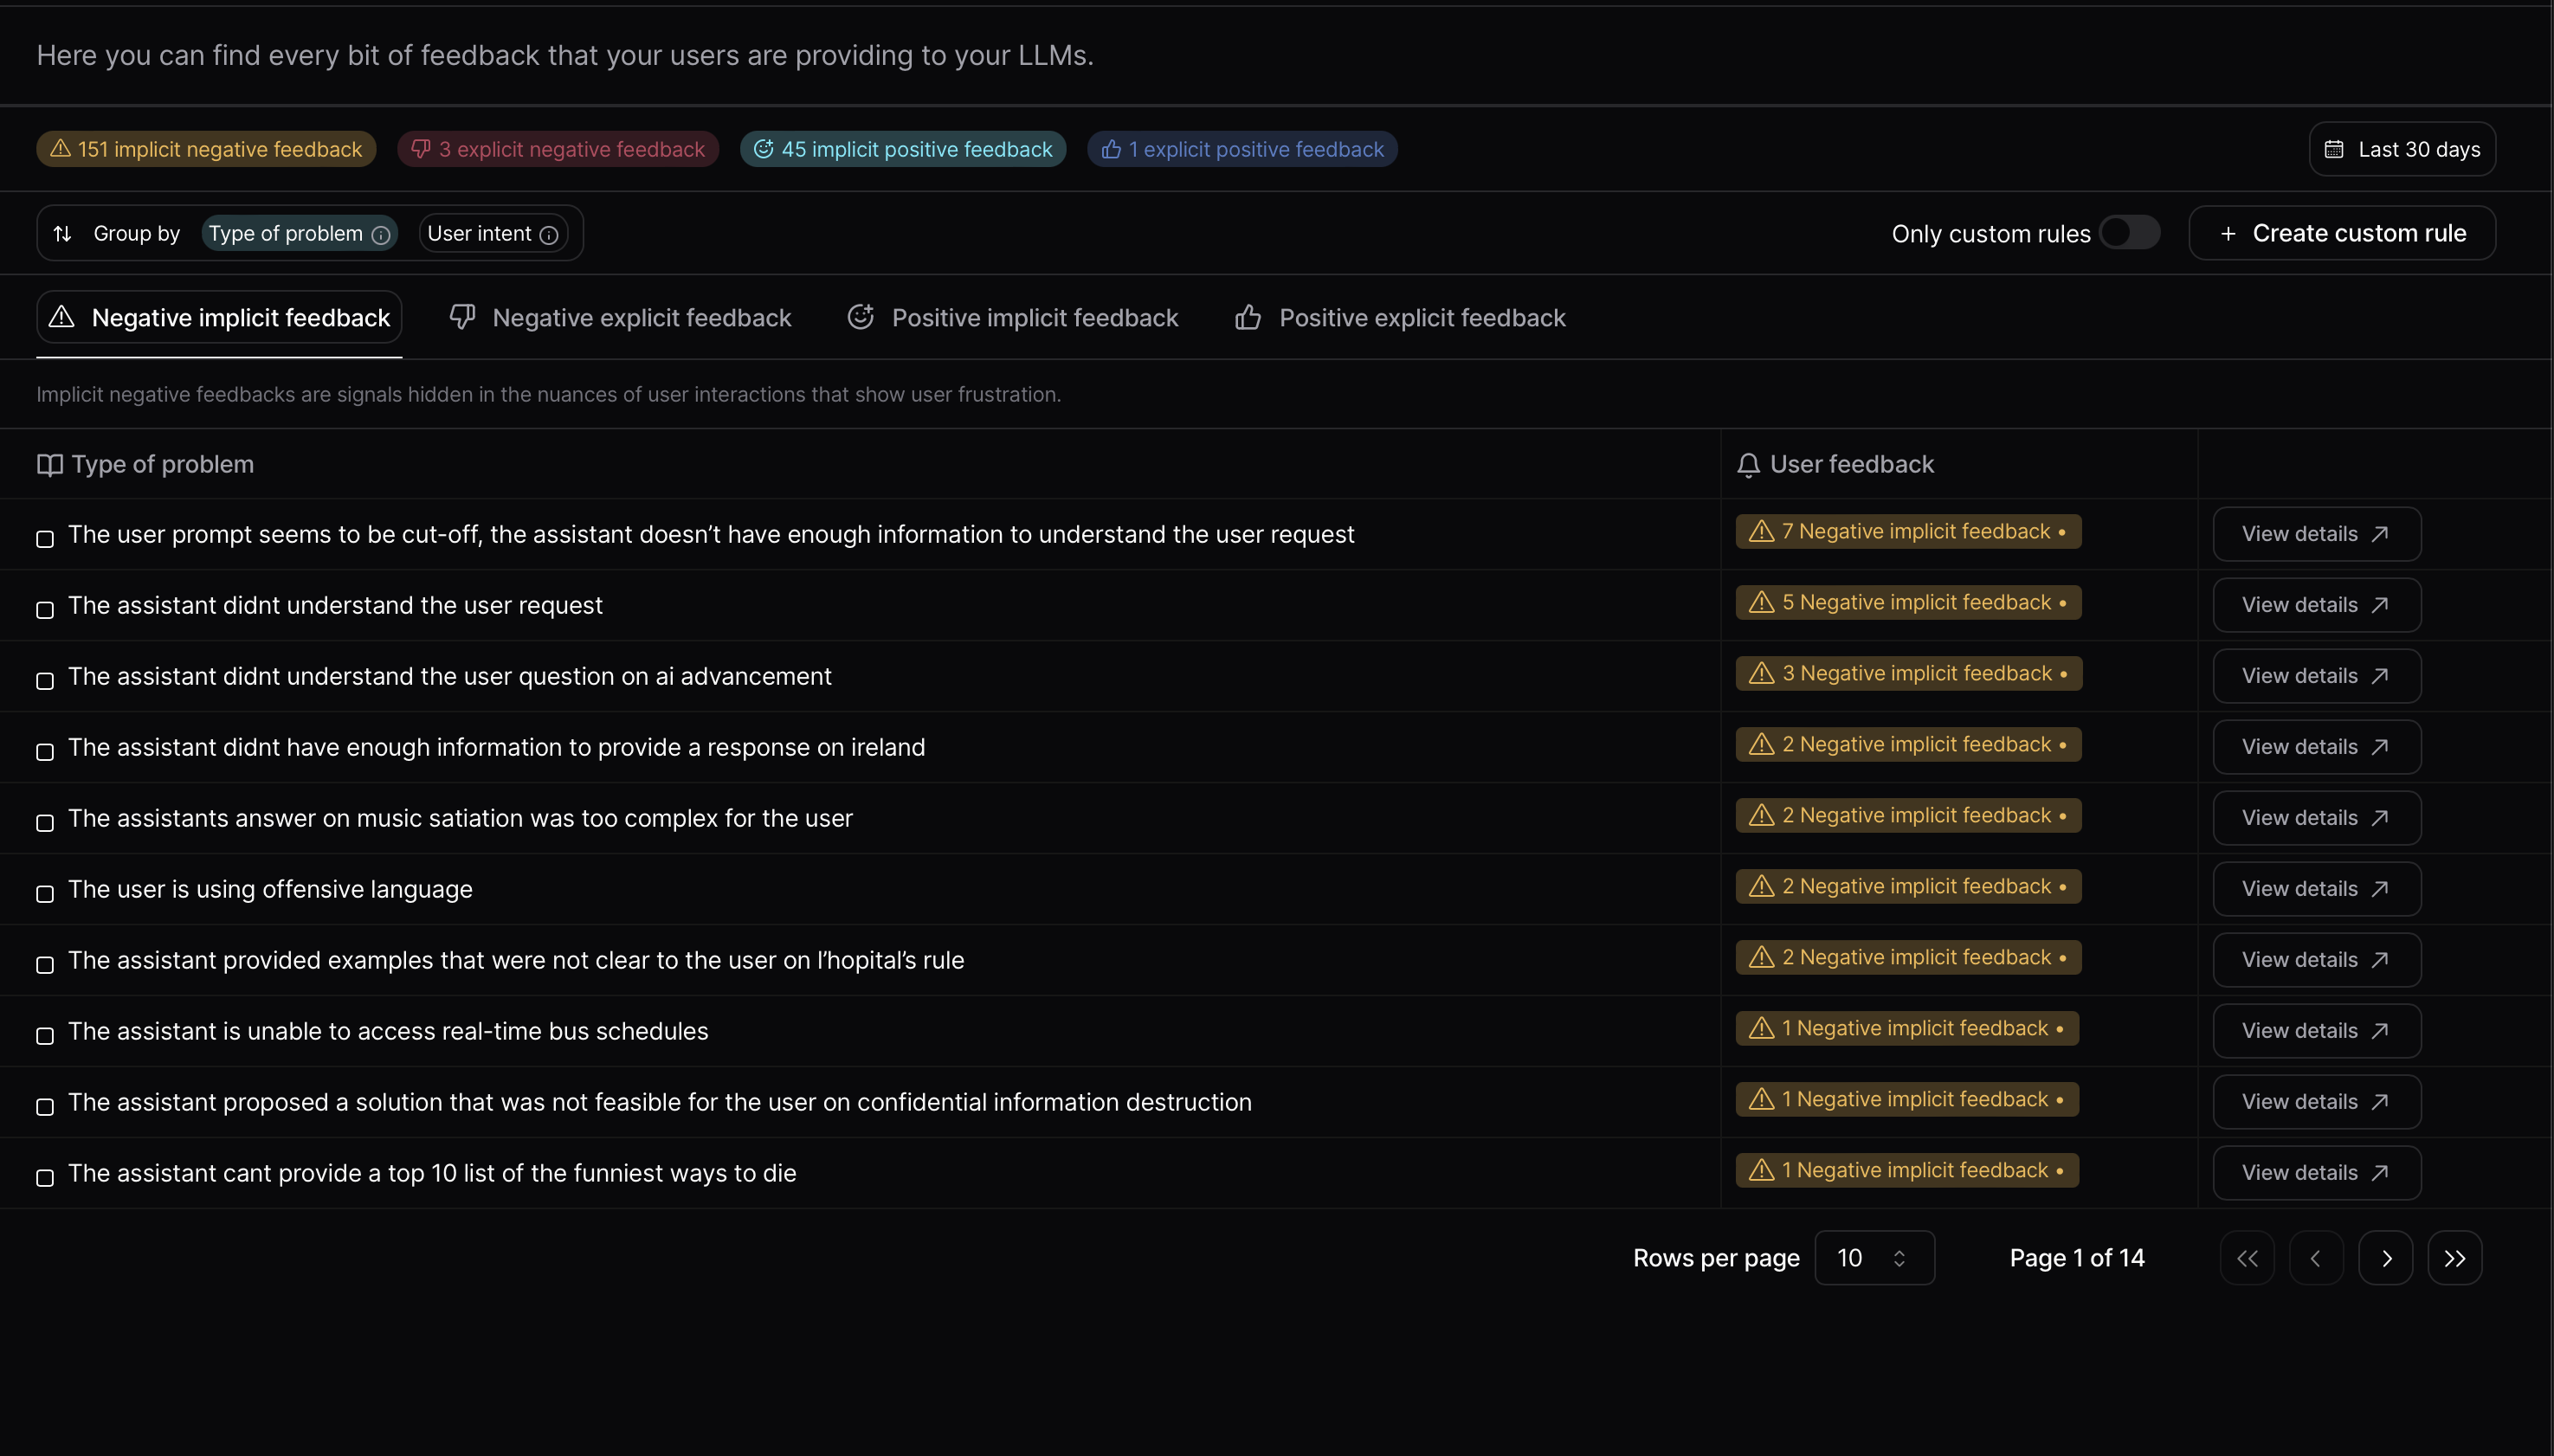Select checkbox for bus schedules row

coord(45,1036)
